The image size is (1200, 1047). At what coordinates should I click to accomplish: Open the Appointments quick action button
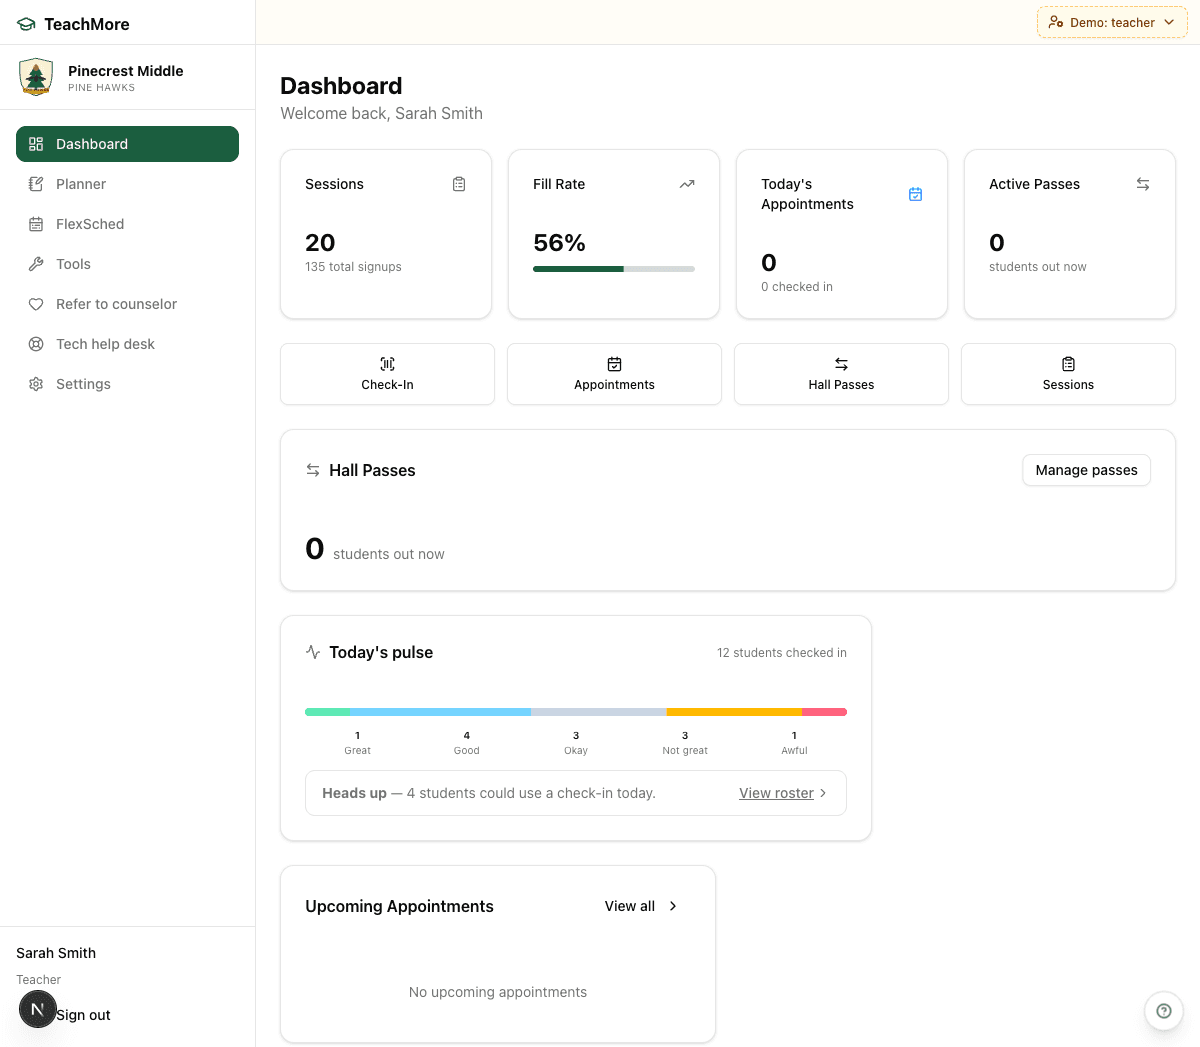[614, 374]
